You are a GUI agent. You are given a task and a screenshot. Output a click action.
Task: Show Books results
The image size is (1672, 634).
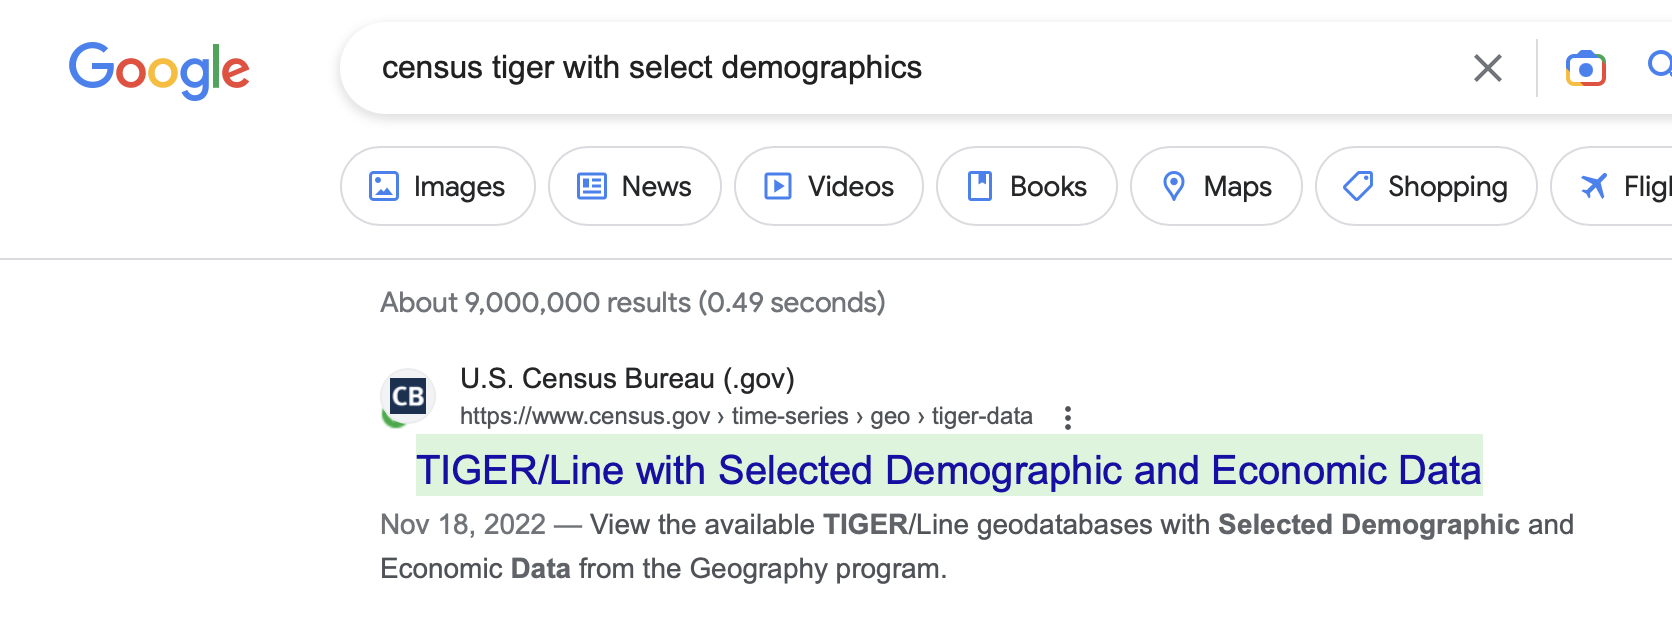point(1026,187)
